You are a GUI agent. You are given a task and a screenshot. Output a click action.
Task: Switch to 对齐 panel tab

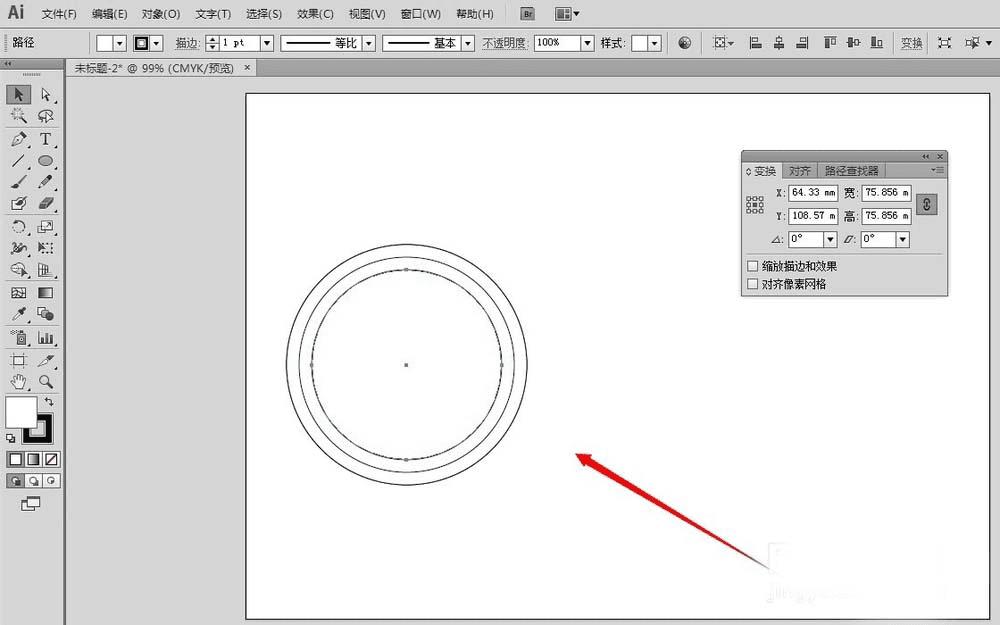(800, 170)
